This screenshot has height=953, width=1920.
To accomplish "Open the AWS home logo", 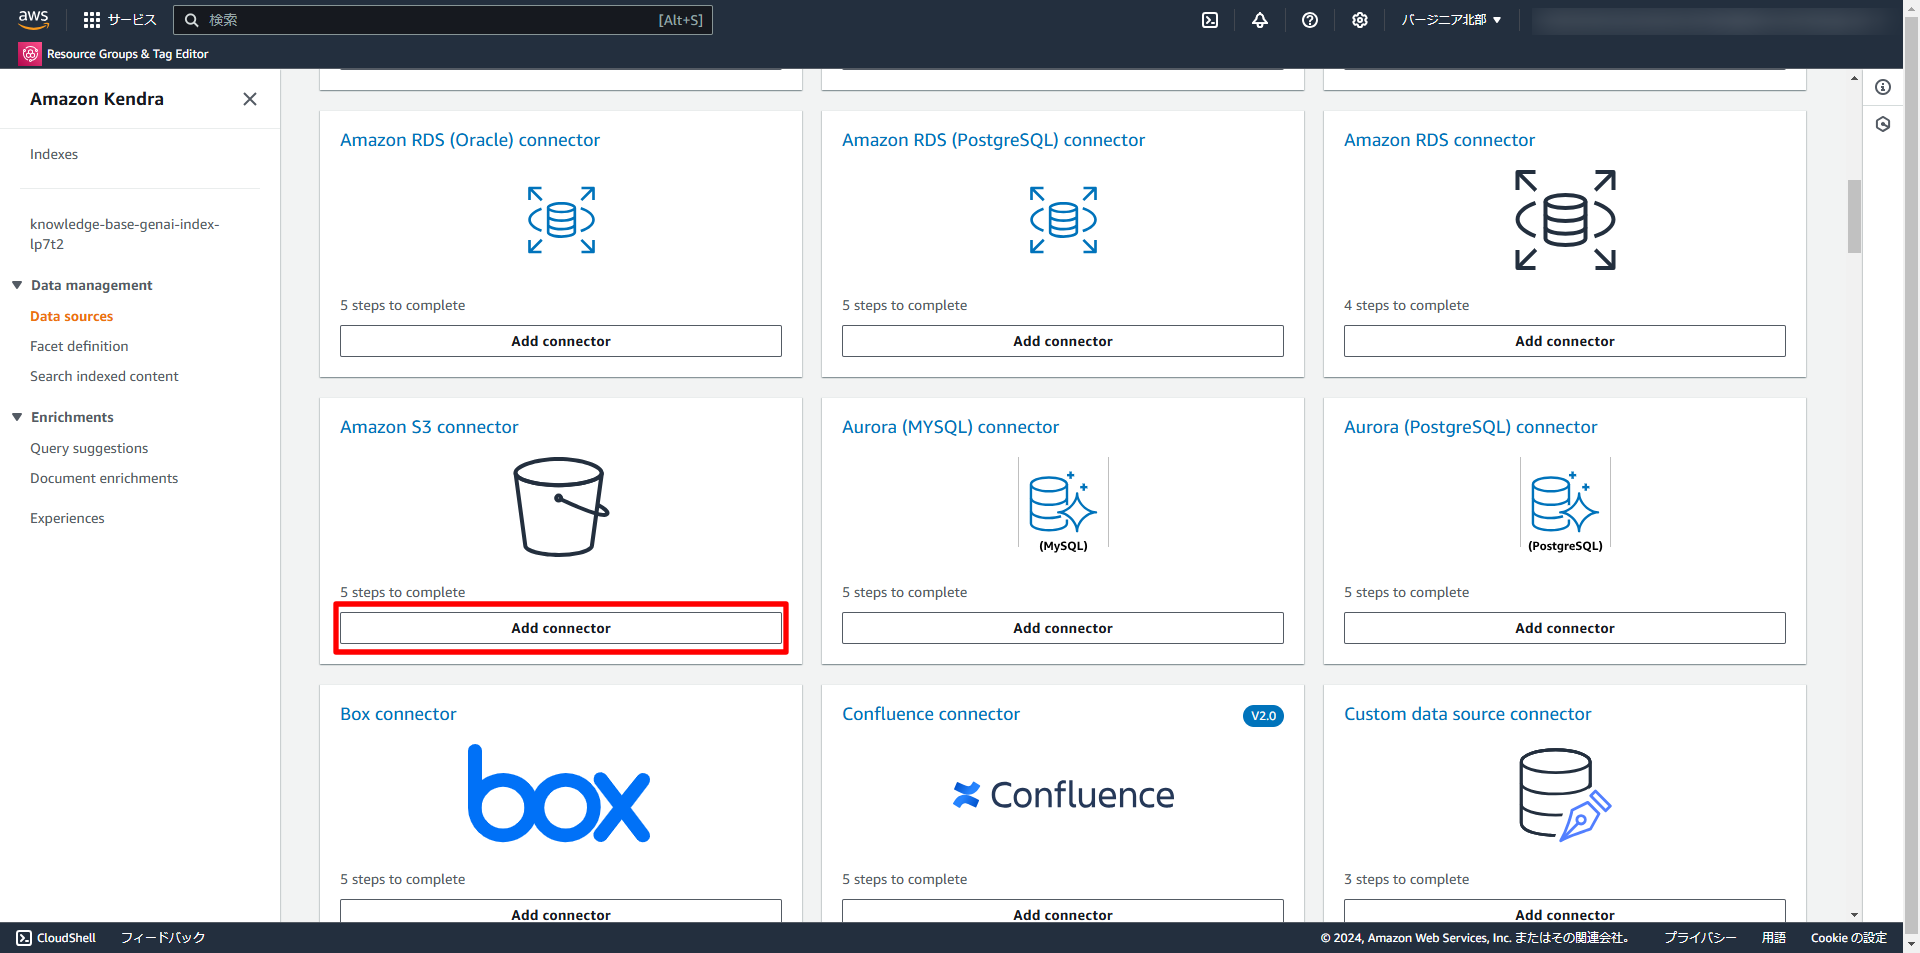I will [33, 20].
